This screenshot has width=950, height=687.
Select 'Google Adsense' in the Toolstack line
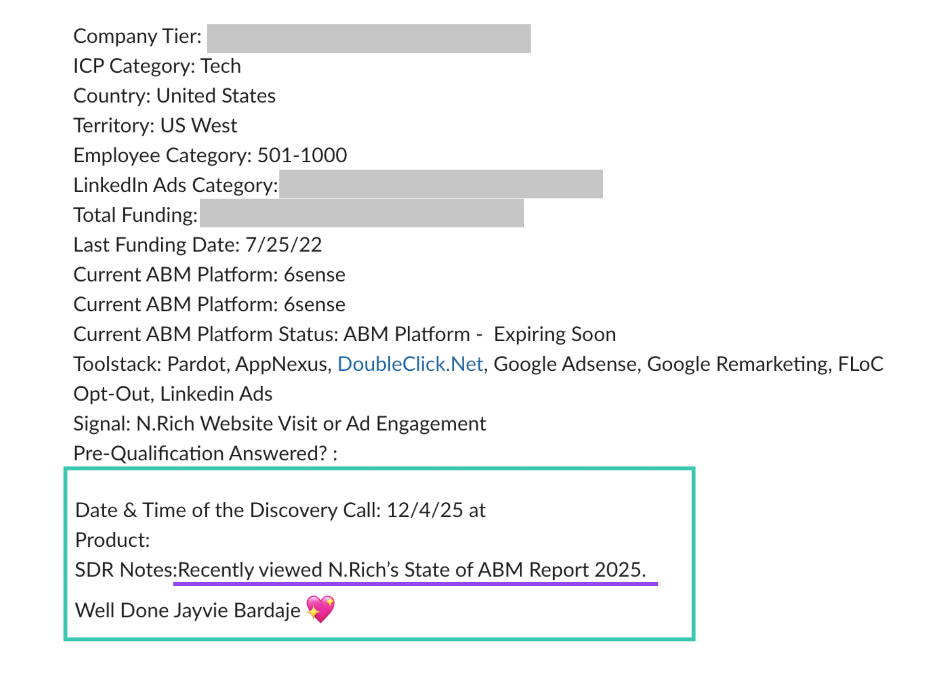tap(564, 364)
